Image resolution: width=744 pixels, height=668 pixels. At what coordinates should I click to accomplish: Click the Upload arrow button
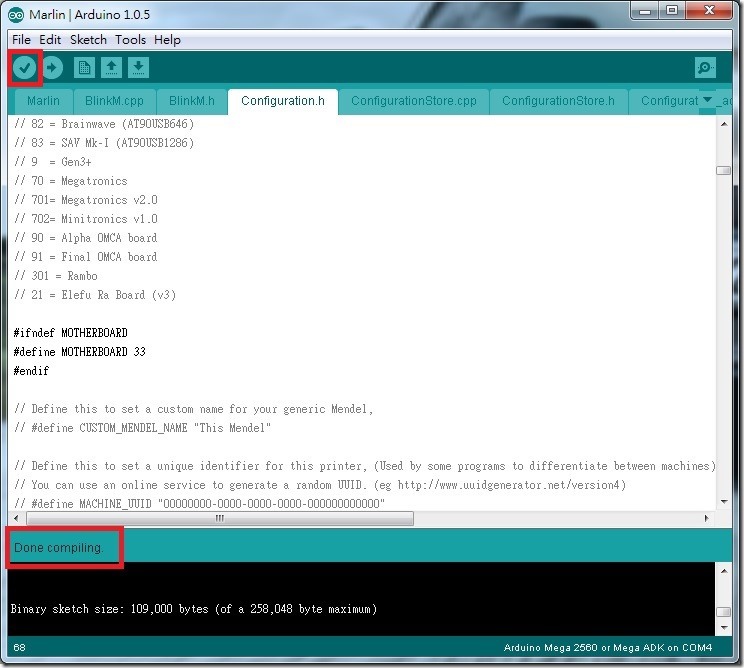click(x=53, y=68)
